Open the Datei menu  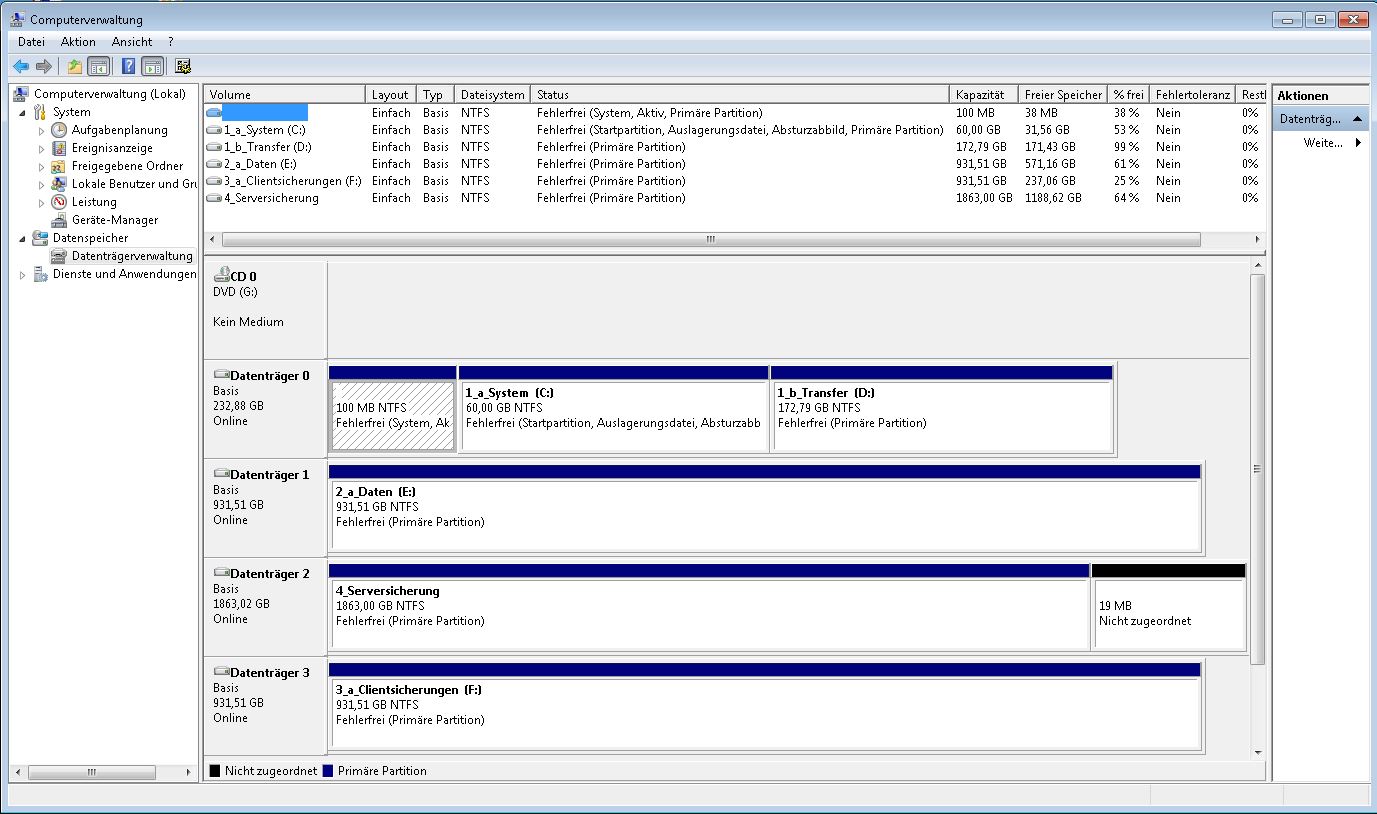[31, 42]
